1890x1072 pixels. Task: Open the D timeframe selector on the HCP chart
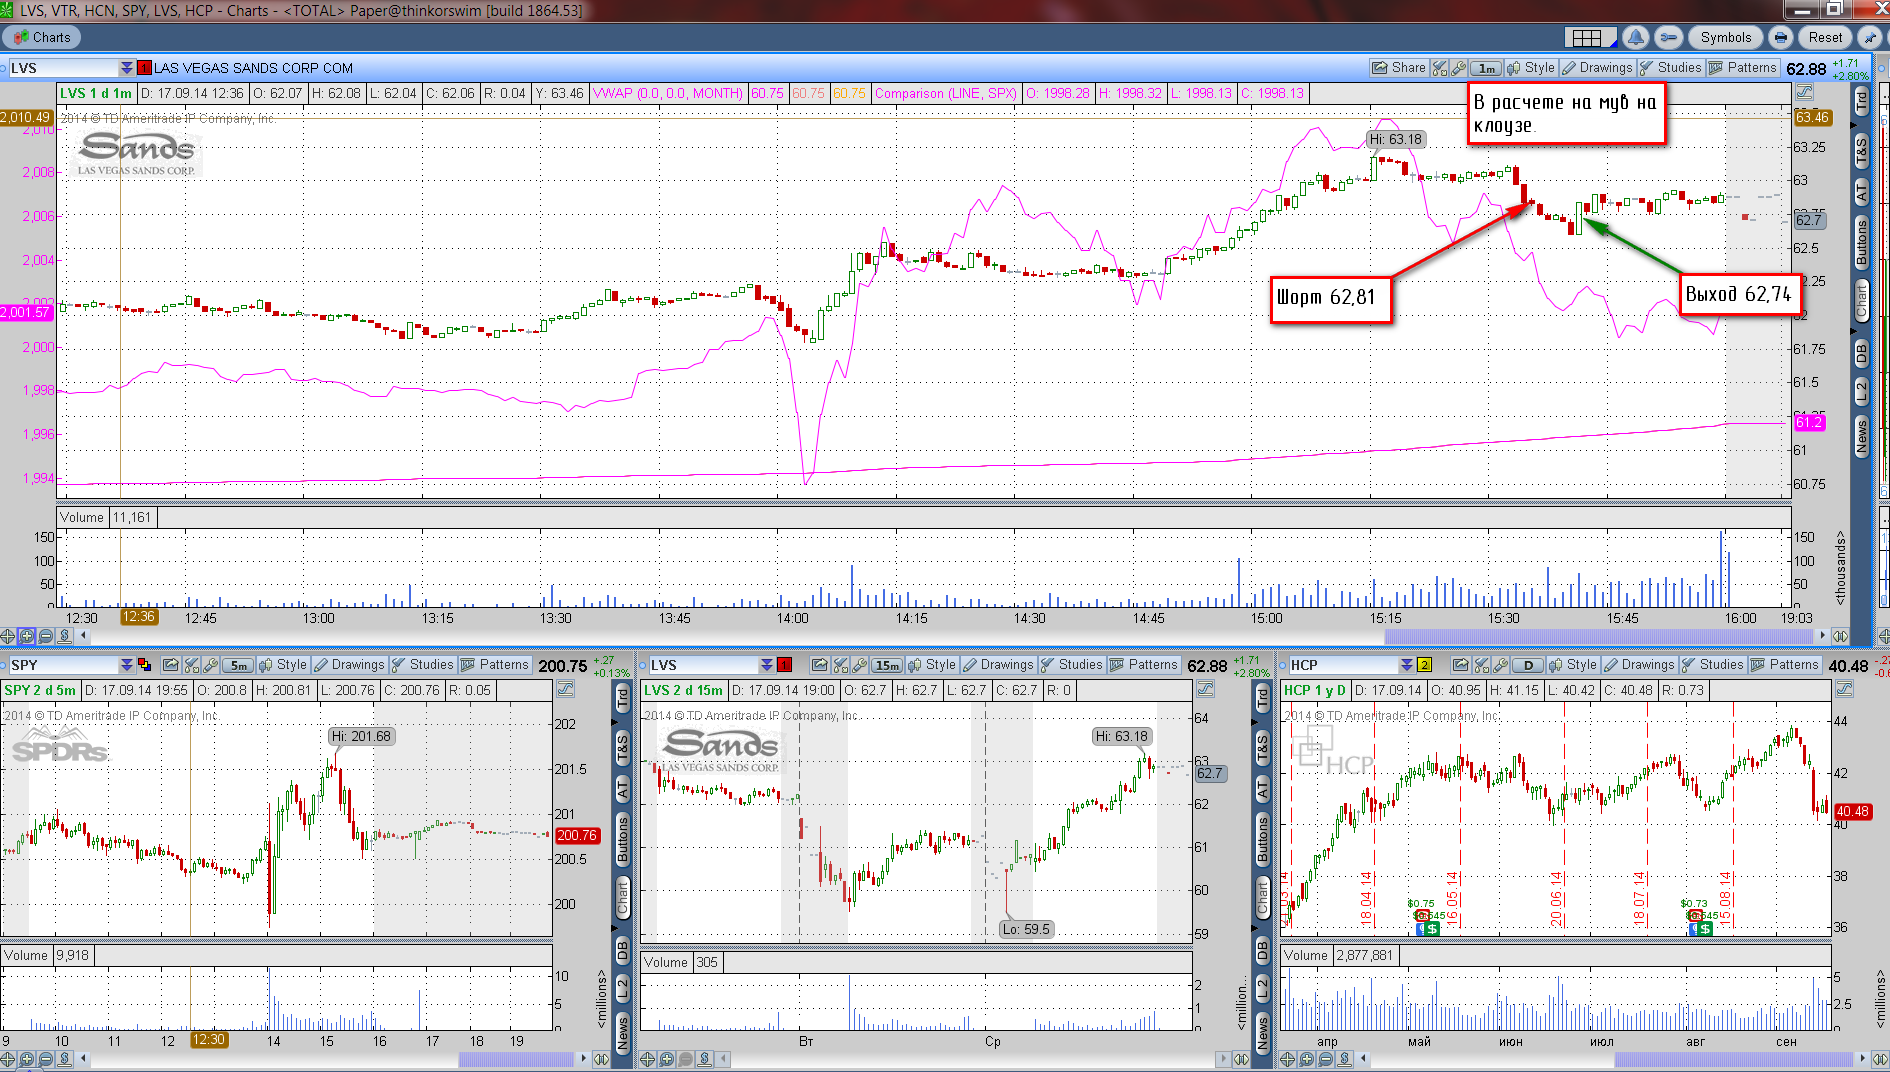[1527, 665]
